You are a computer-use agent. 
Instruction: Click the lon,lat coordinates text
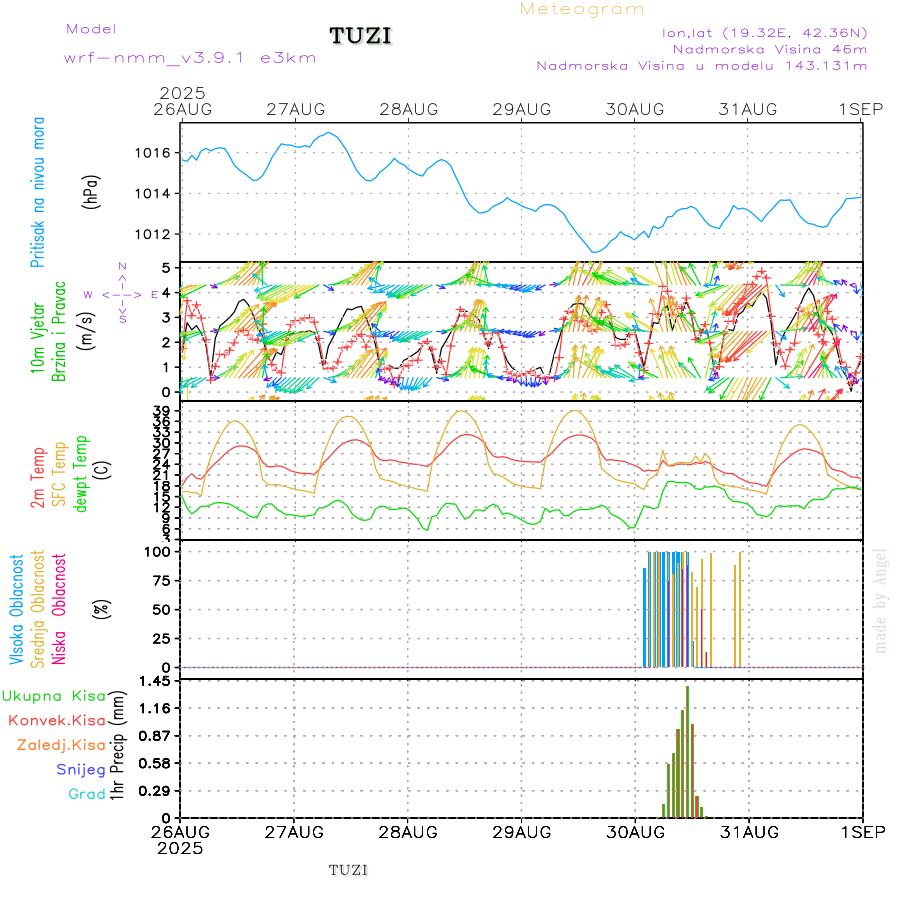click(x=764, y=32)
